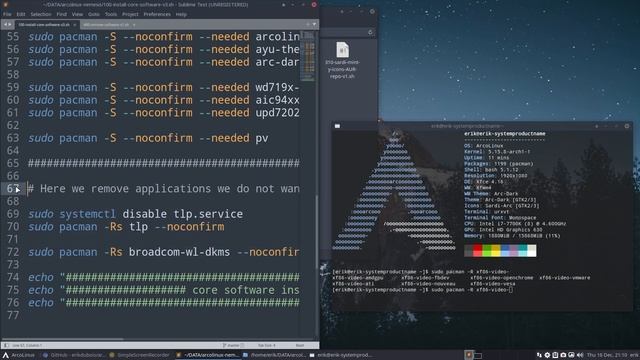Click the network tray icon
640x360 pixels.
pyautogui.click(x=539, y=355)
